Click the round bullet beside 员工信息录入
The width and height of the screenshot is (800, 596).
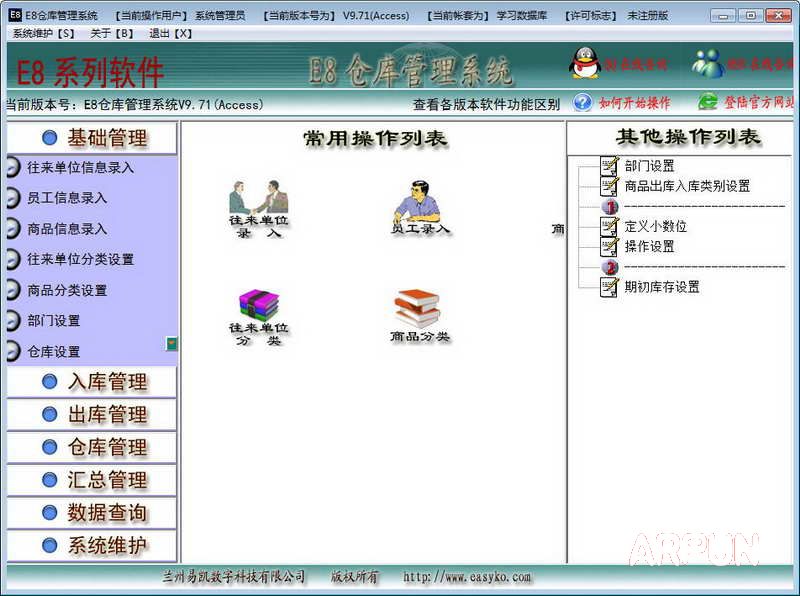coord(13,198)
